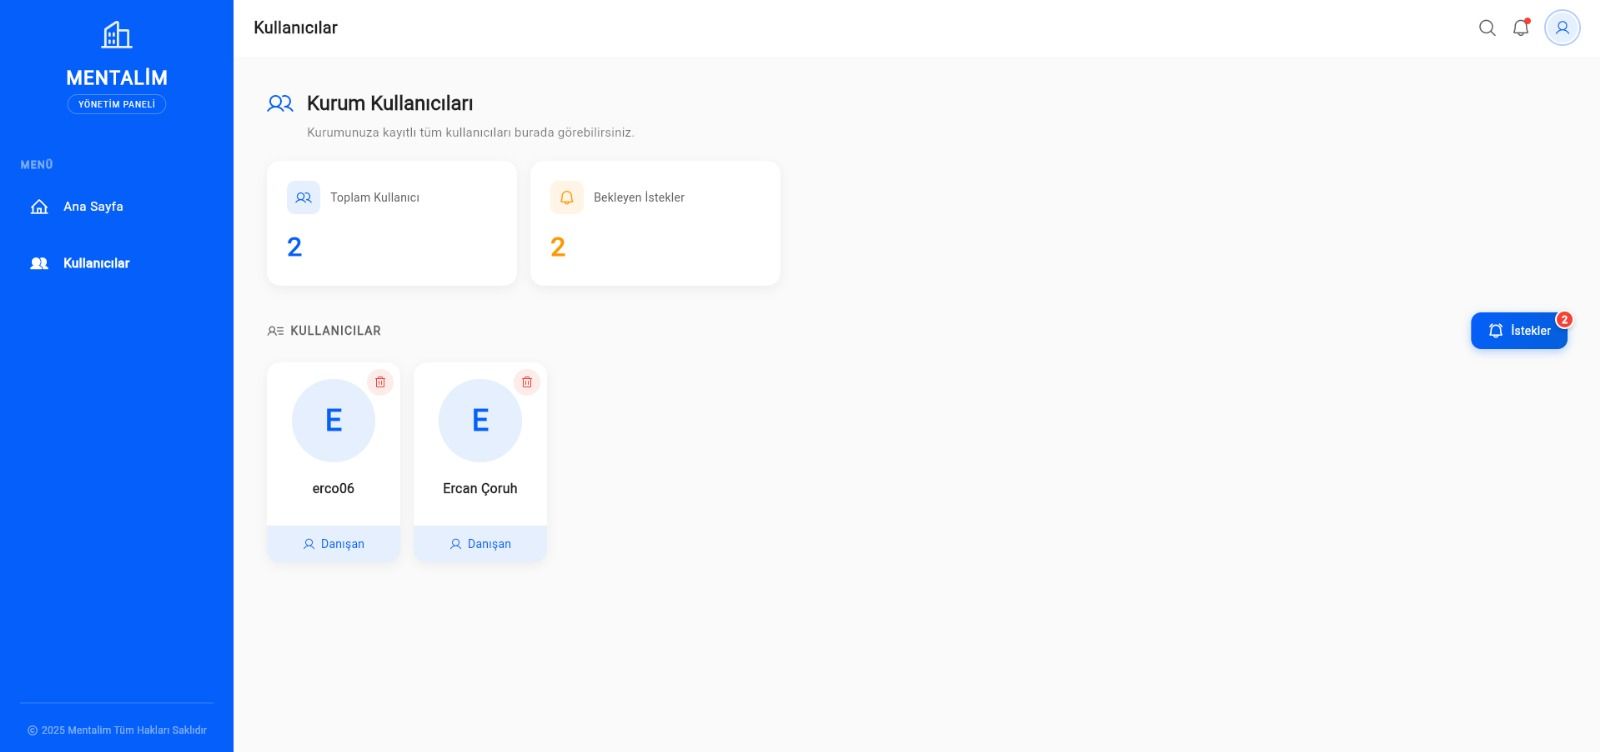Click the Kurumunuza kayıtlı description text
The image size is (1600, 752).
tap(471, 132)
